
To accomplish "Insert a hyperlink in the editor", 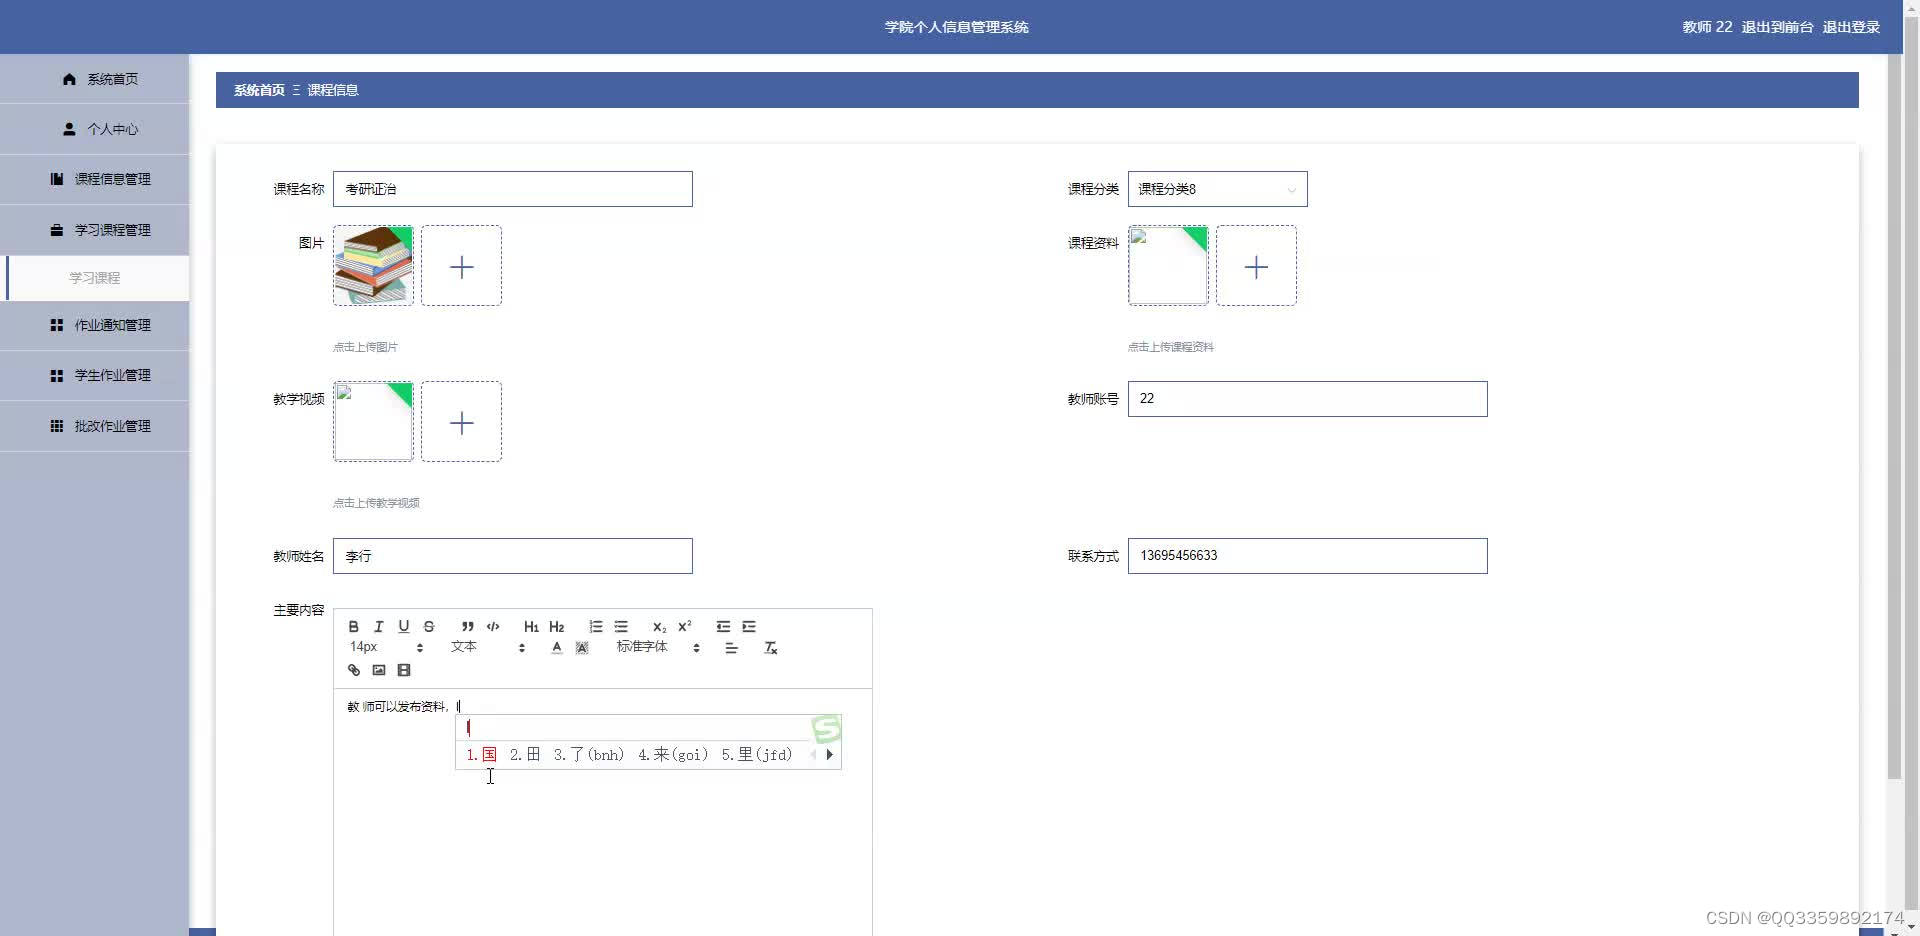I will pyautogui.click(x=354, y=670).
